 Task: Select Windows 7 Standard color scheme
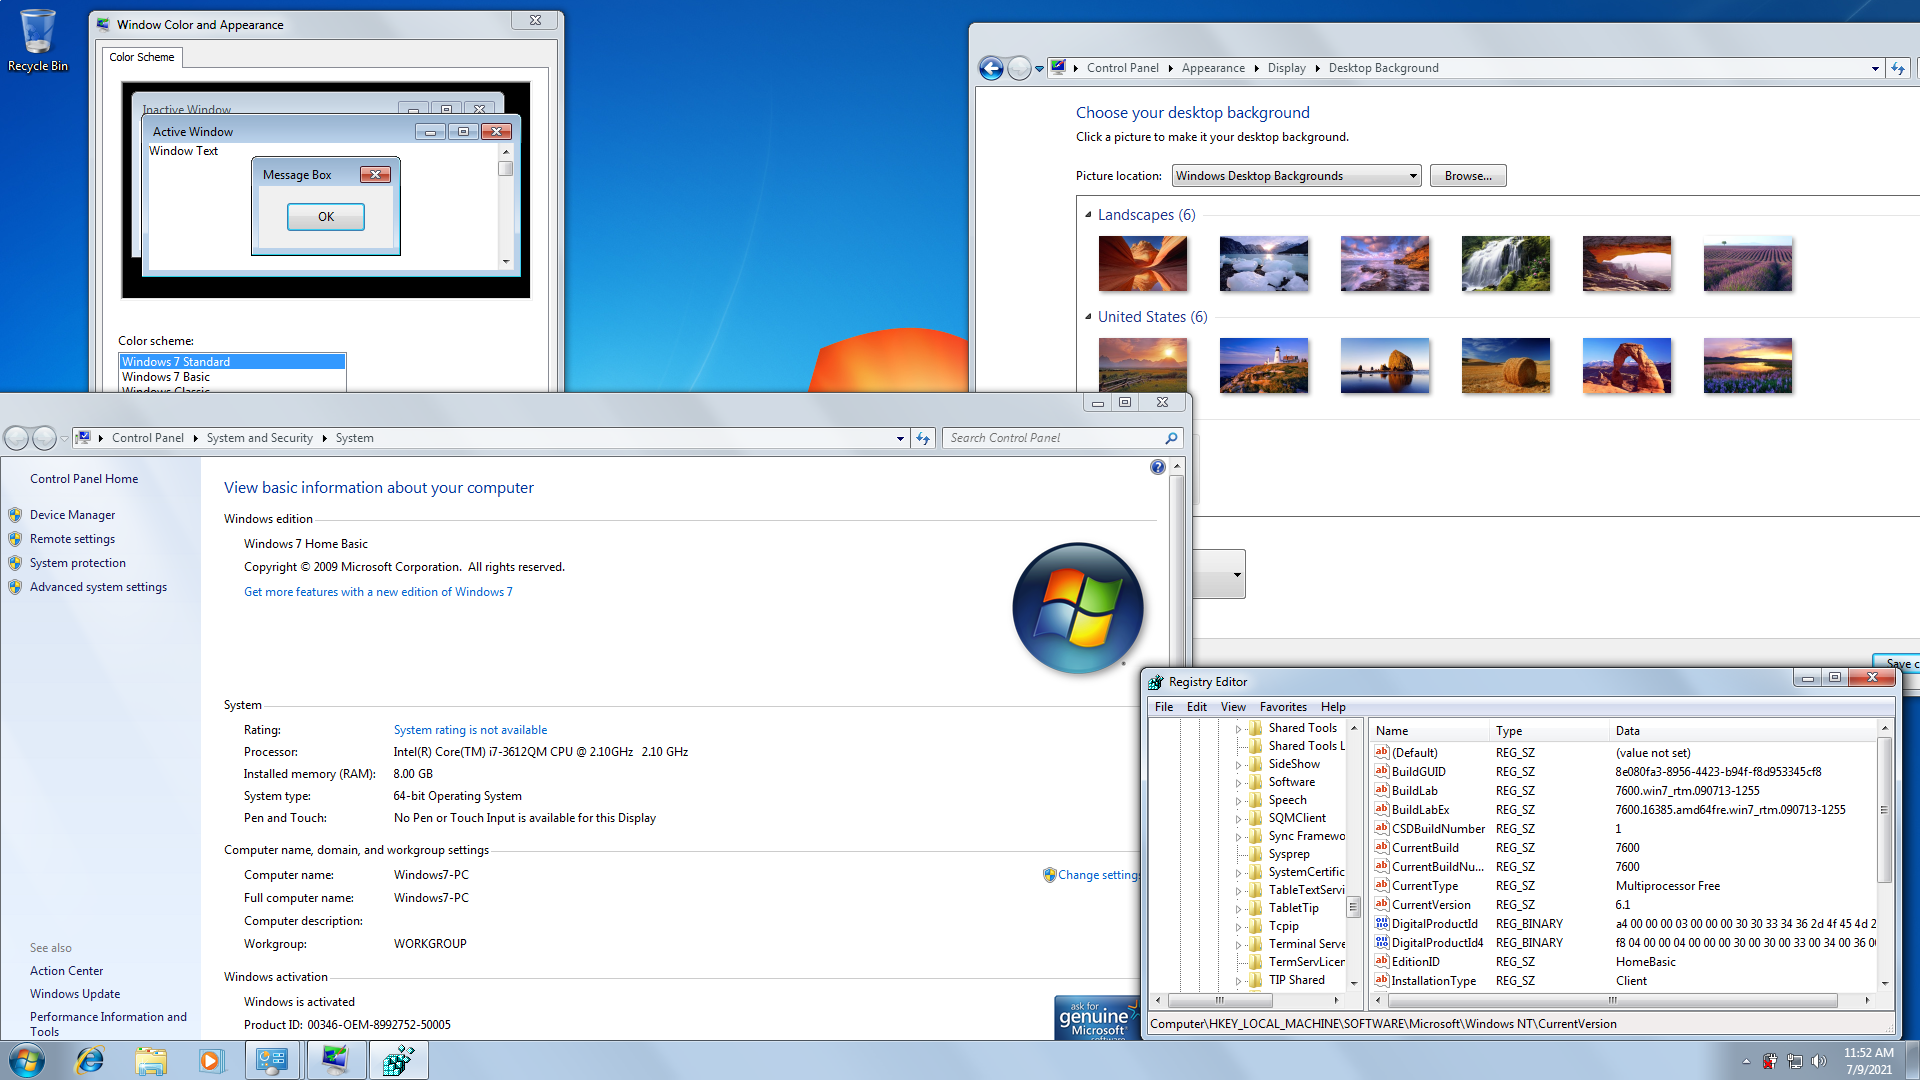point(232,361)
